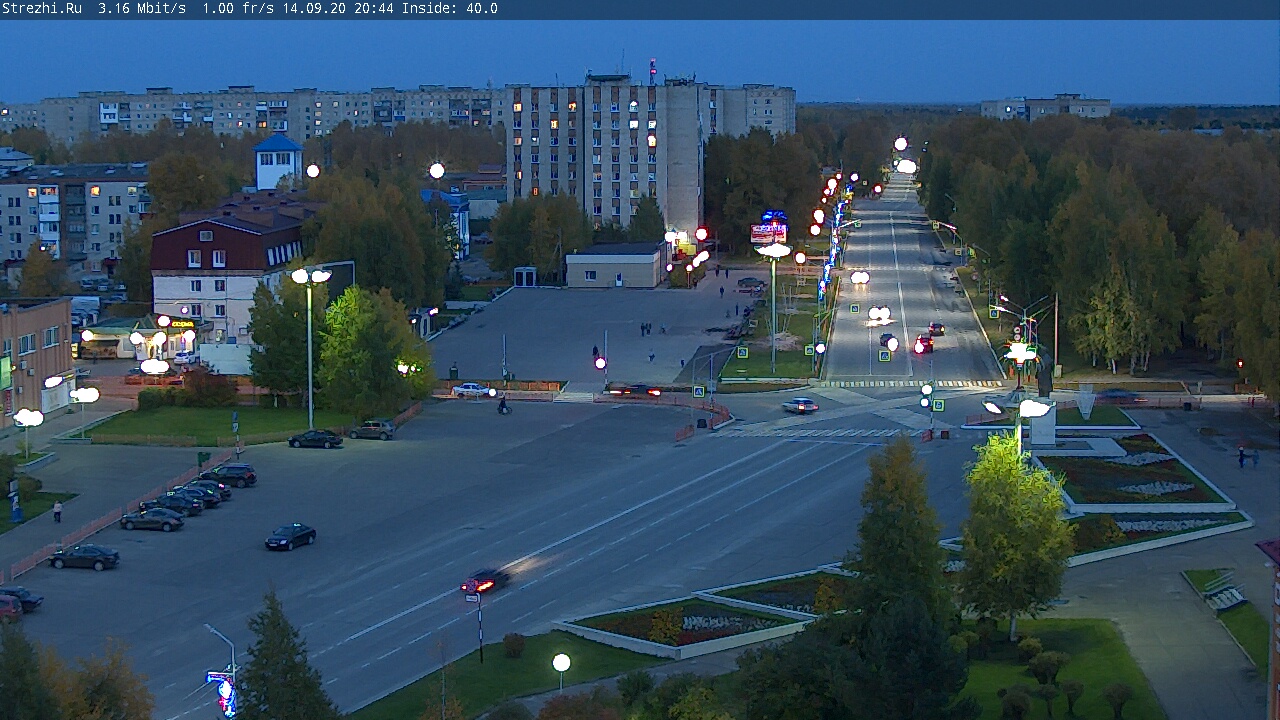Viewport: 1280px width, 720px height.
Task: Click the "Inside: 40.0" temperature readout
Action: pyautogui.click(x=450, y=9)
